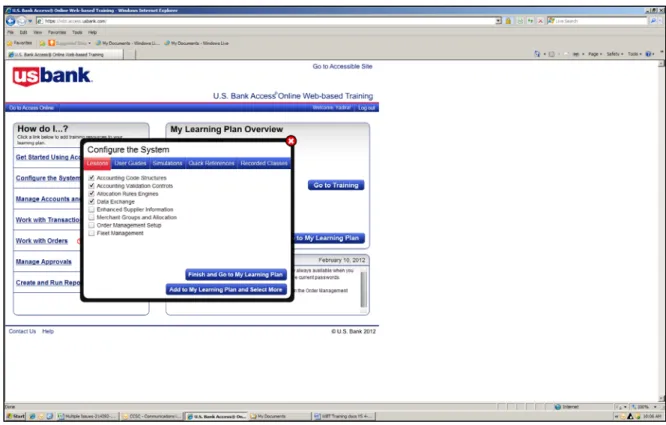666x425 pixels.
Task: Switch to the Simulations tab
Action: pos(167,163)
